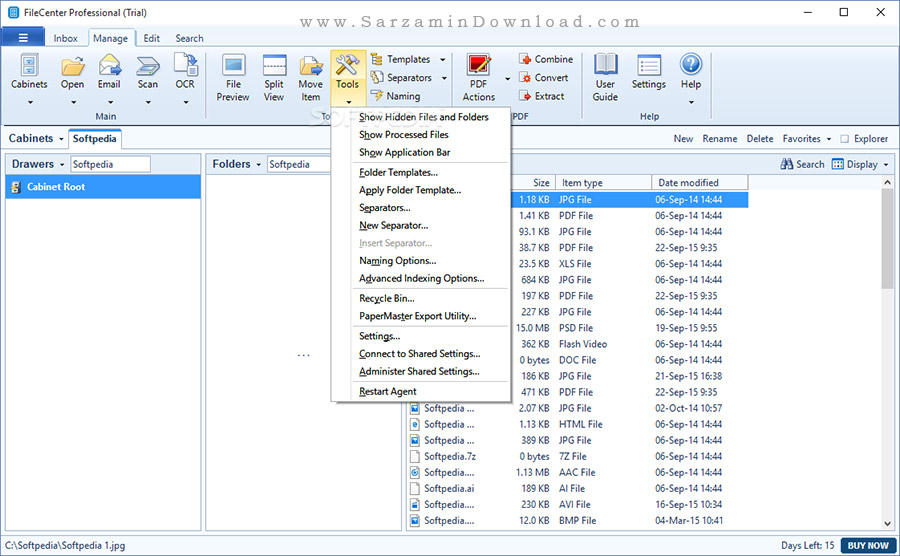Expand the Email dropdown arrow
The height and width of the screenshot is (556, 900).
click(x=110, y=103)
